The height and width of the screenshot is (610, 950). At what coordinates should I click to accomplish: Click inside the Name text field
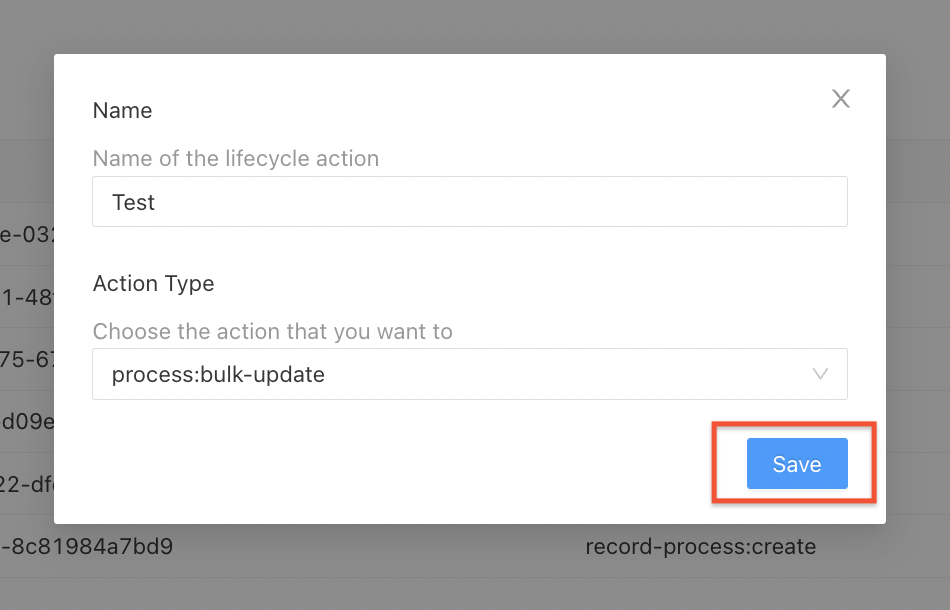[x=470, y=201]
